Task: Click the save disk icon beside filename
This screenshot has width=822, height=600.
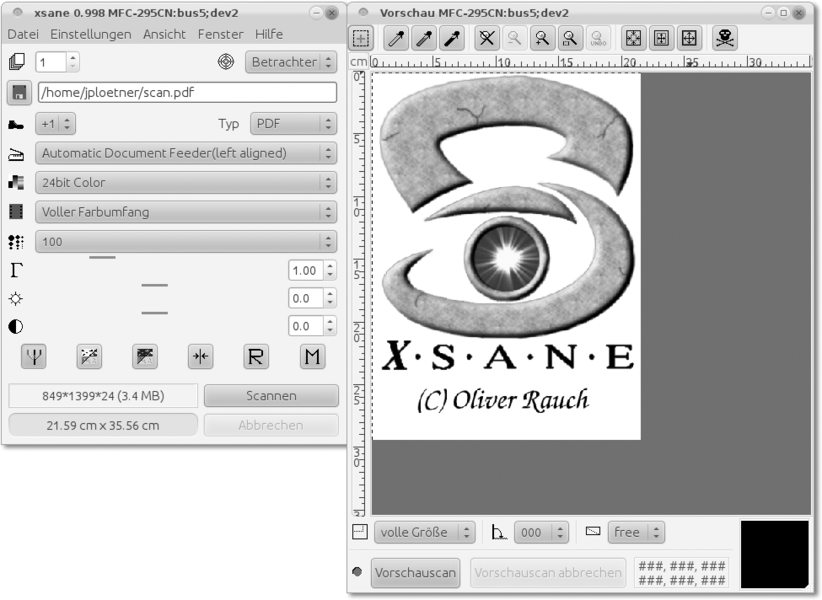Action: [x=18, y=92]
